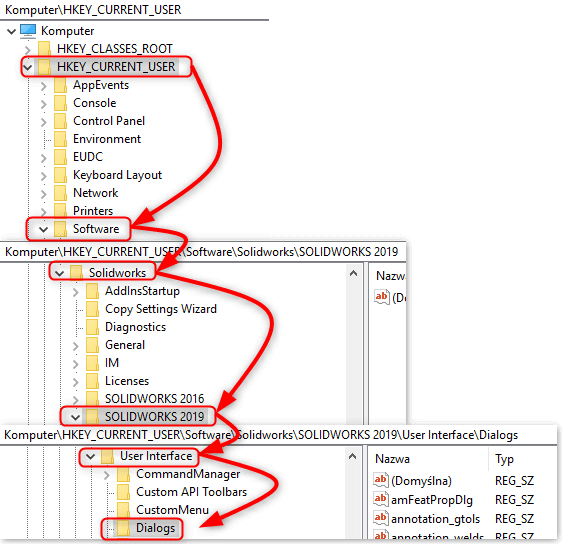
Task: Click the address bar ending in SOLIDWORKS 2019
Action: coord(203,252)
